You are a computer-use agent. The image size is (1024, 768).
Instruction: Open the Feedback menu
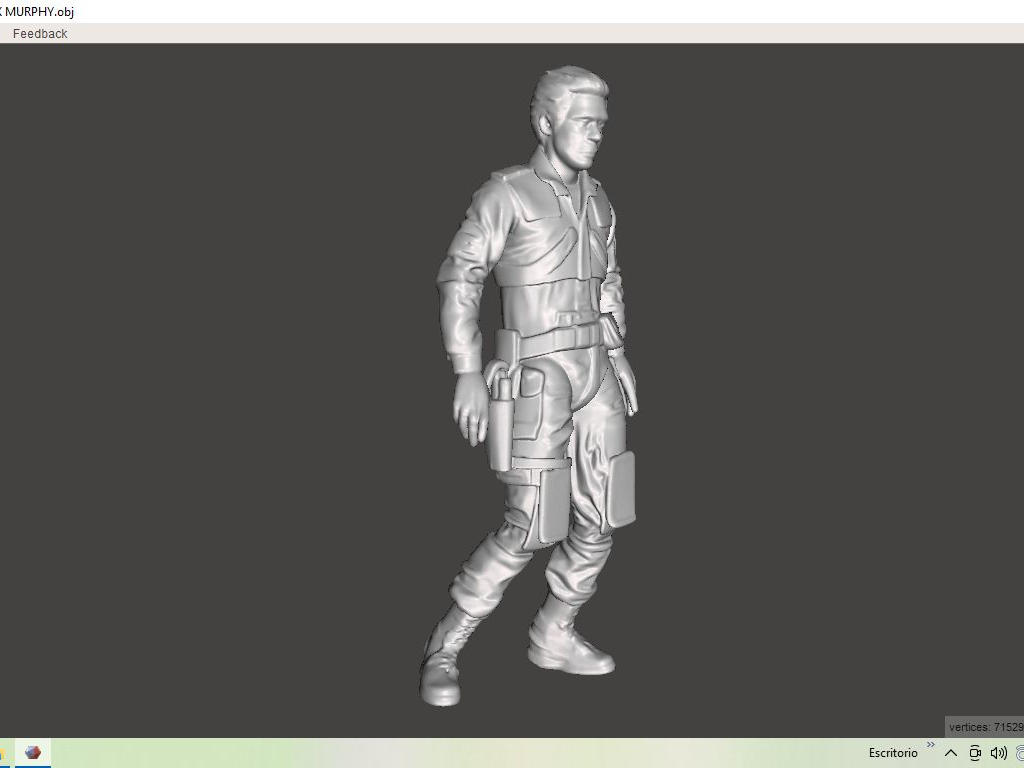tap(40, 33)
